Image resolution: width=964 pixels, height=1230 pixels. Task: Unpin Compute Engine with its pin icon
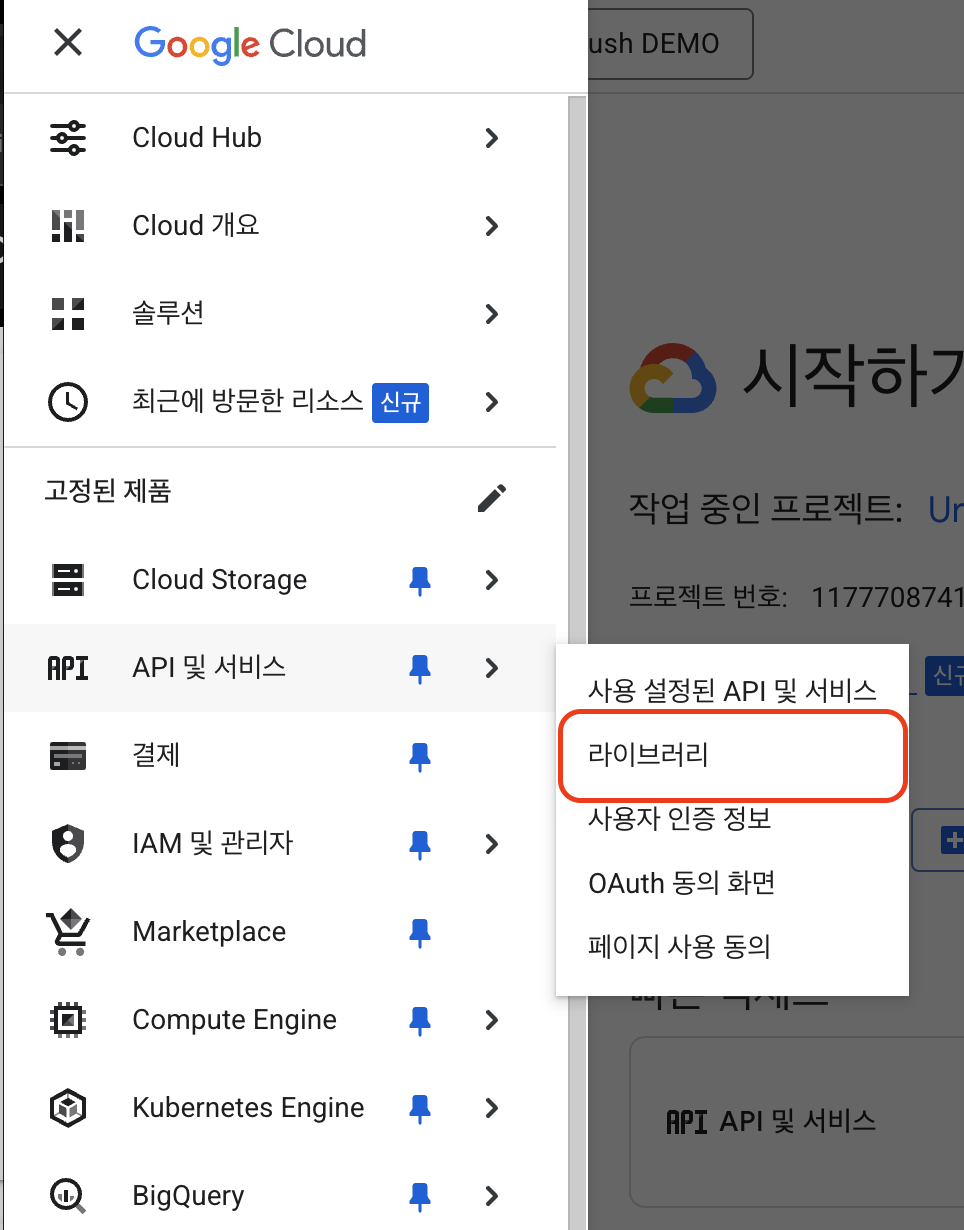(420, 1020)
